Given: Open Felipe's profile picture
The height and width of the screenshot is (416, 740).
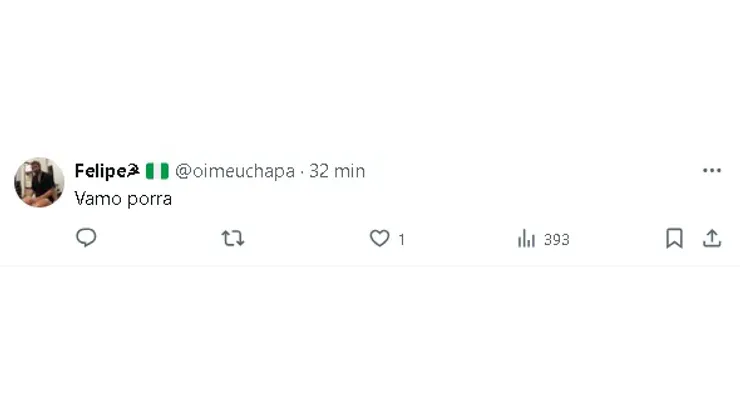Looking at the screenshot, I should [39, 182].
